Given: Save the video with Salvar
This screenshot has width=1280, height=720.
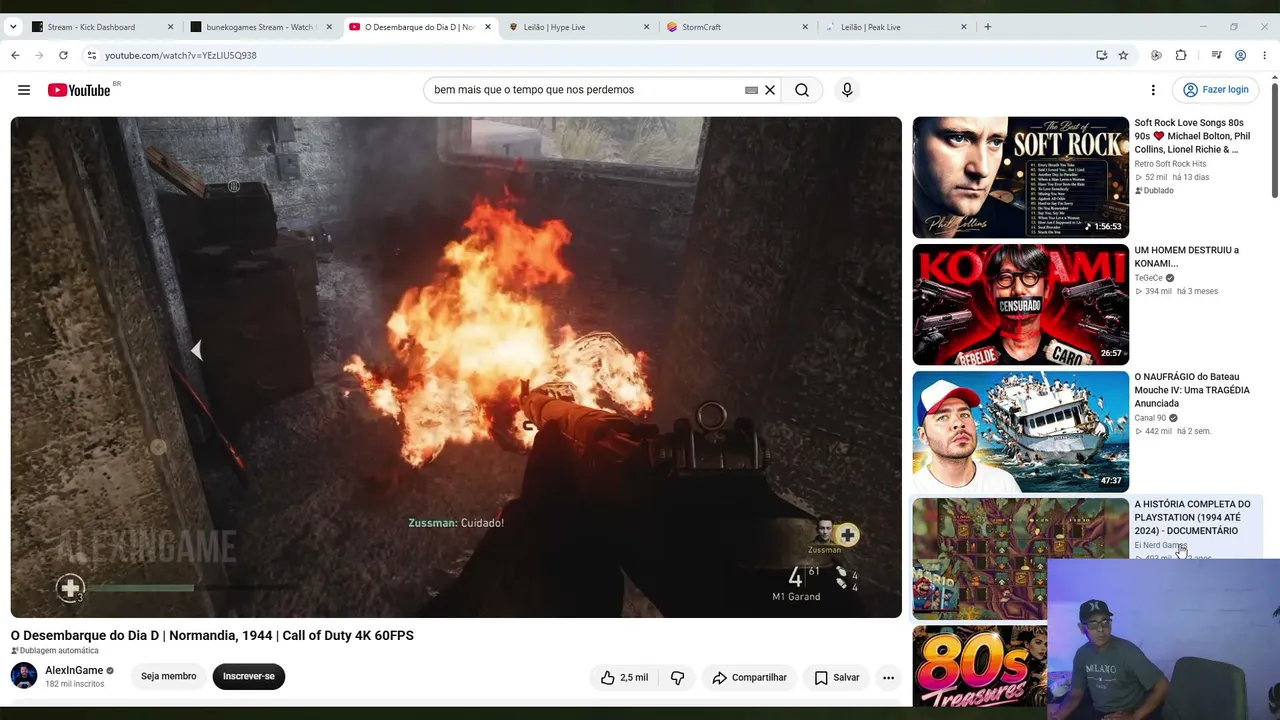Looking at the screenshot, I should [837, 677].
